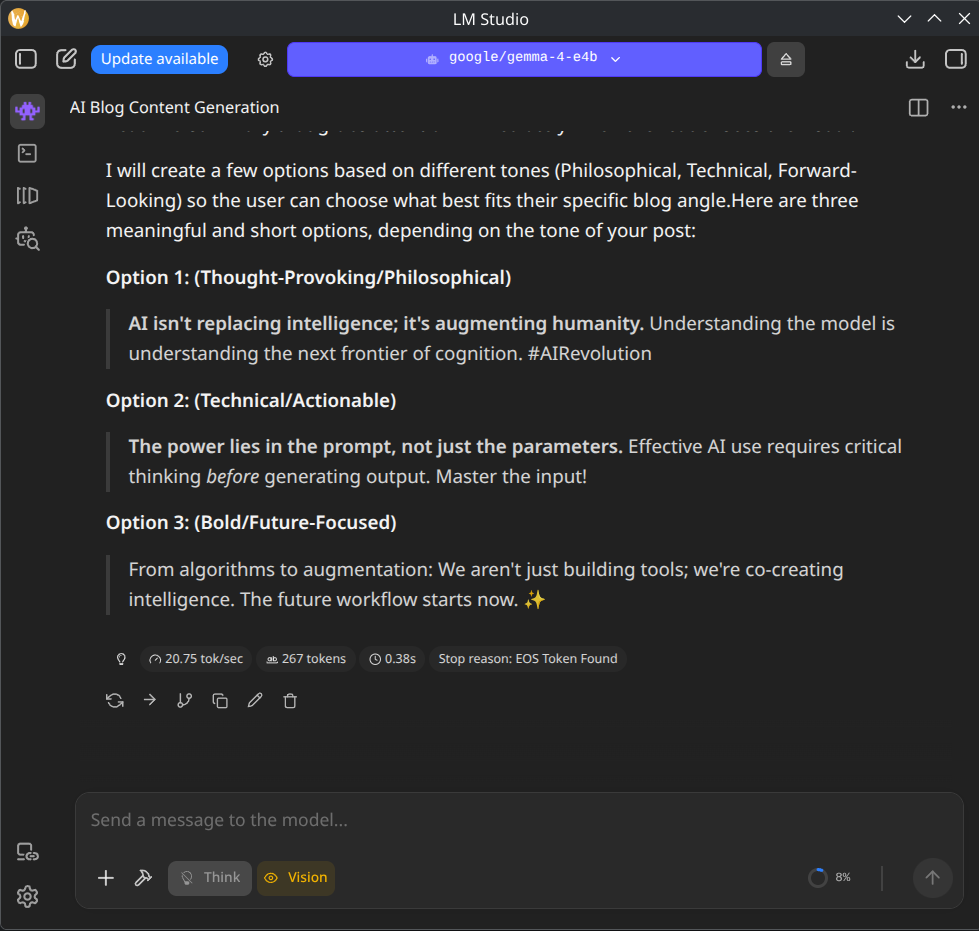Click the app logo in title bar
This screenshot has width=979, height=931.
19,19
